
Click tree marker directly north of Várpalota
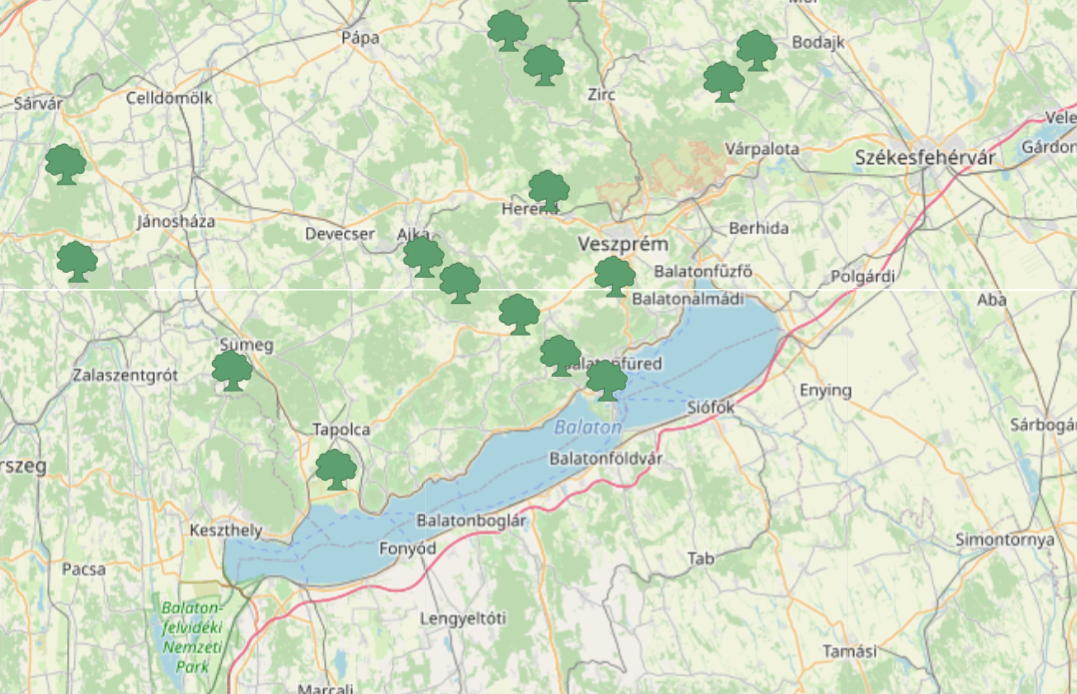pyautogui.click(x=723, y=81)
